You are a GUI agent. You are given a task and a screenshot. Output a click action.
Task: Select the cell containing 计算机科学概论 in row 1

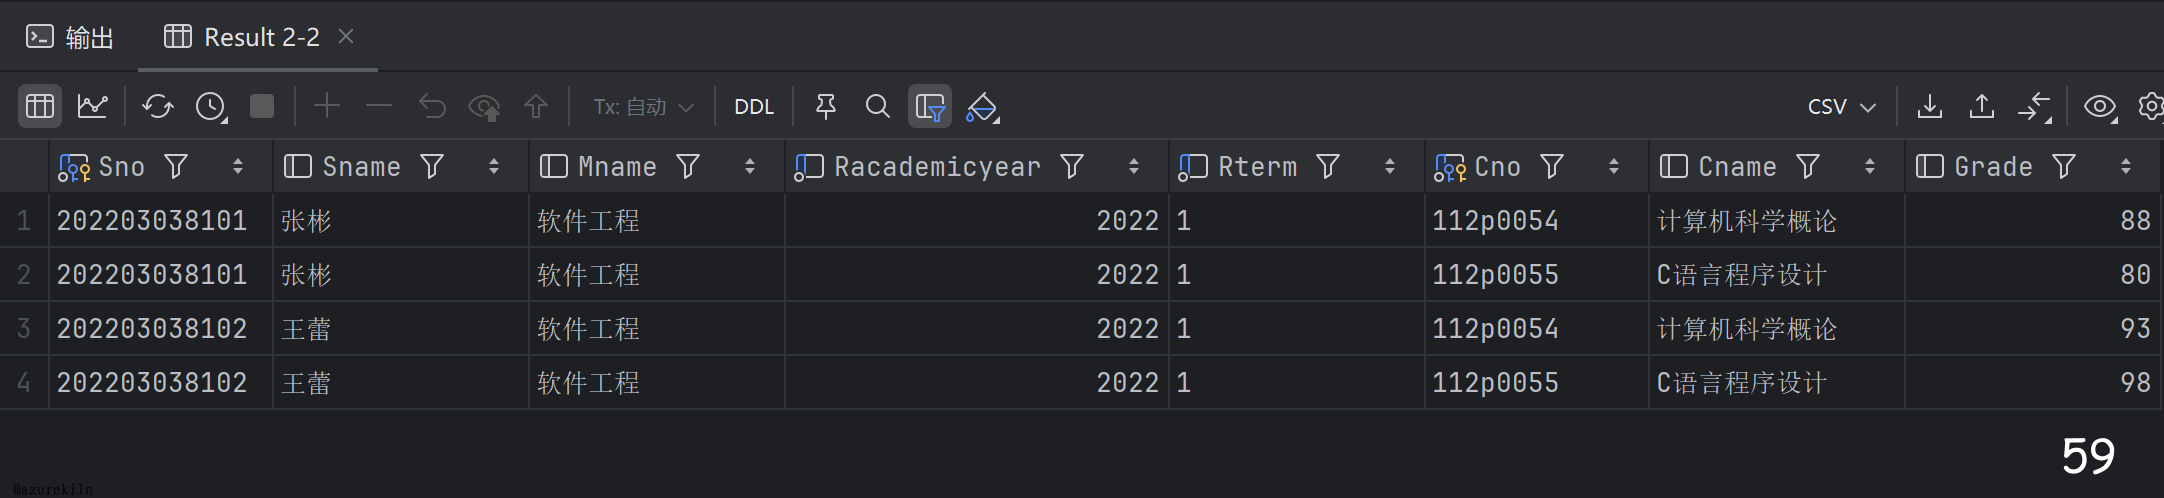click(1746, 221)
